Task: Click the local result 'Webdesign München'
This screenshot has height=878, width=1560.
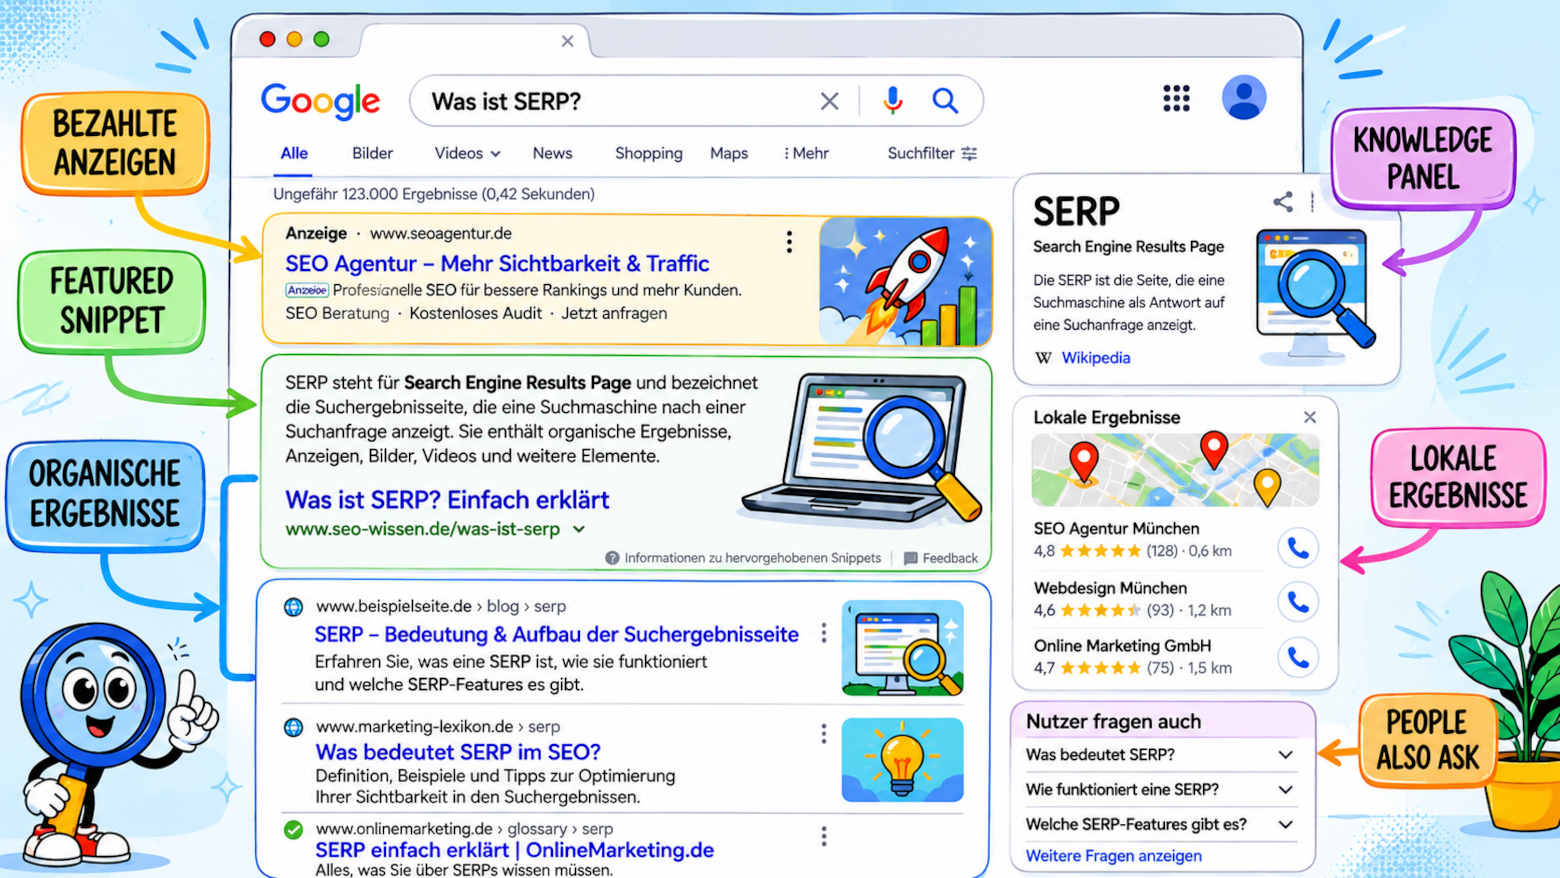Action: (1110, 588)
